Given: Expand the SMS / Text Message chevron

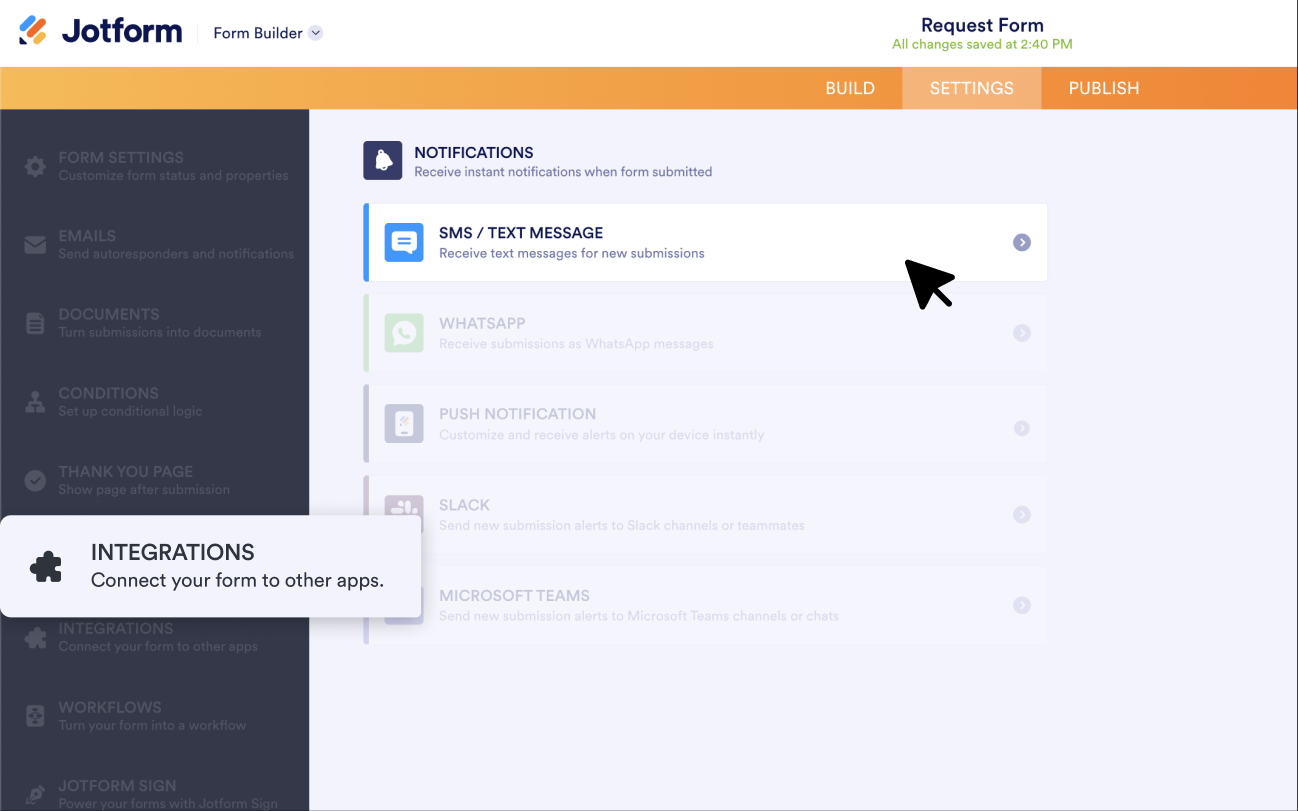Looking at the screenshot, I should pos(1021,242).
